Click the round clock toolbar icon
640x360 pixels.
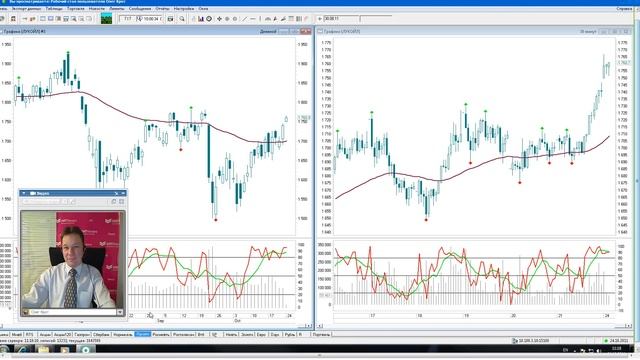coord(209,19)
